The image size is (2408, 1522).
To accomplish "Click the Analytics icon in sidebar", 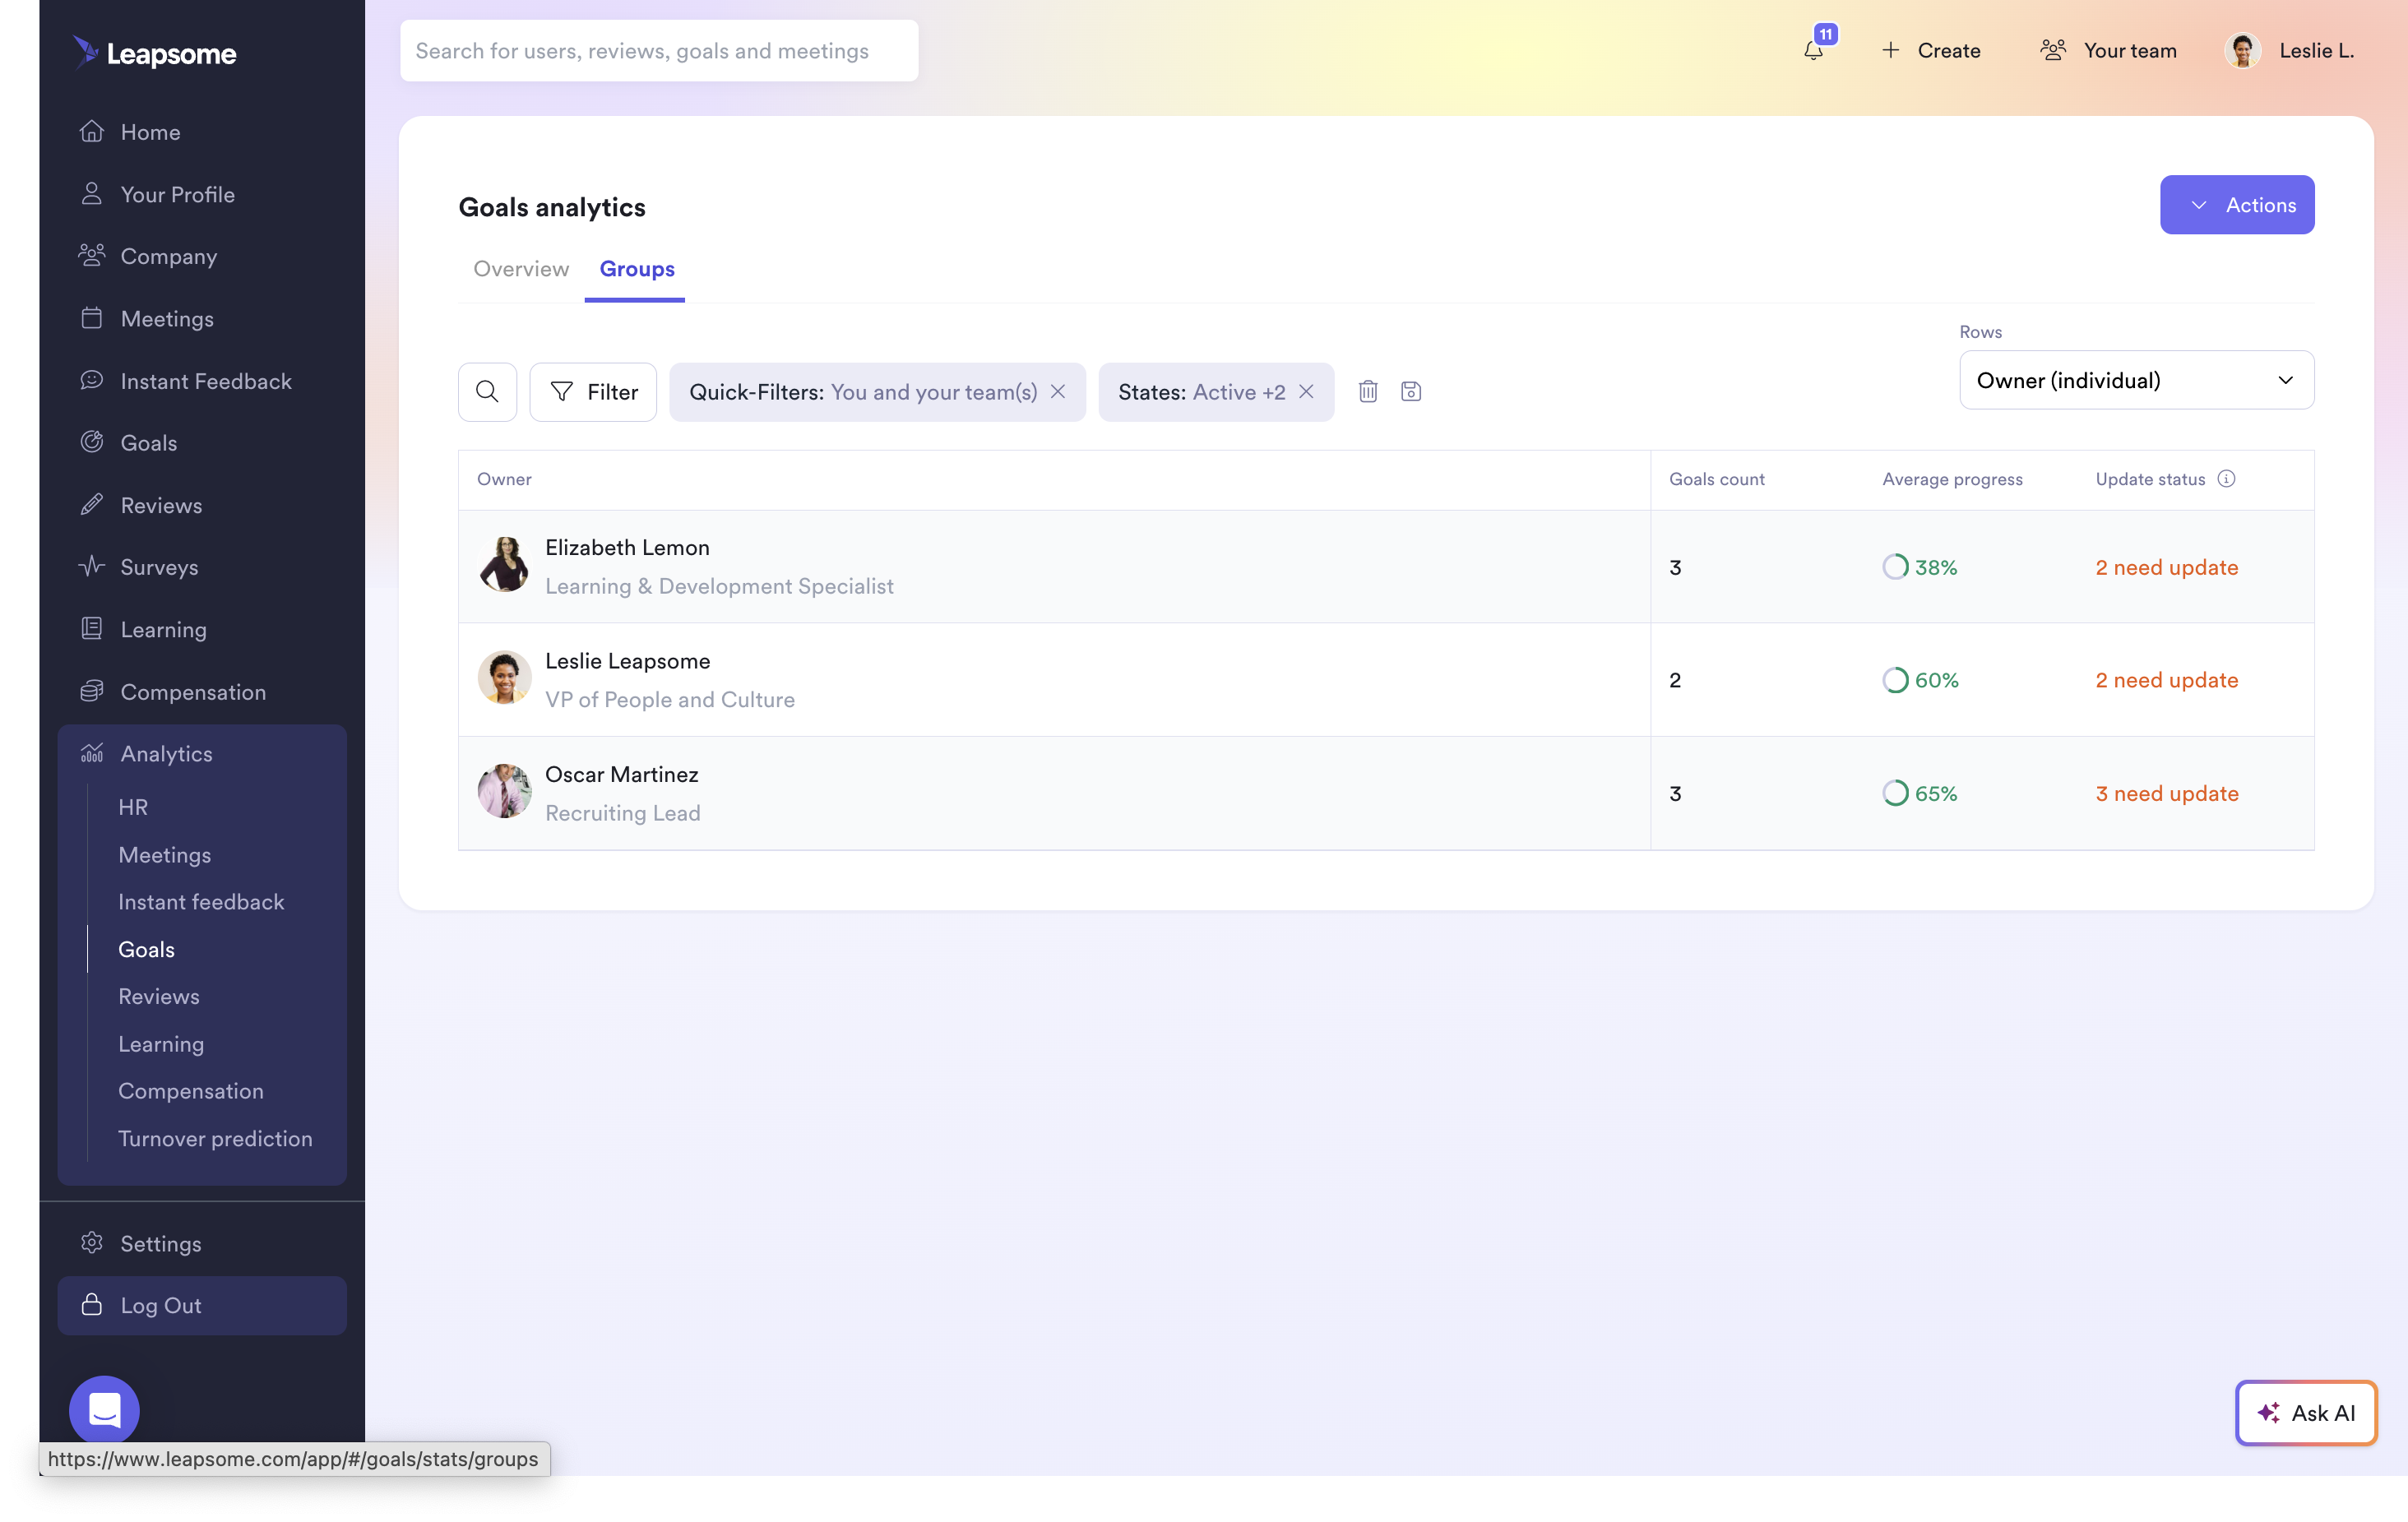I will 91,752.
